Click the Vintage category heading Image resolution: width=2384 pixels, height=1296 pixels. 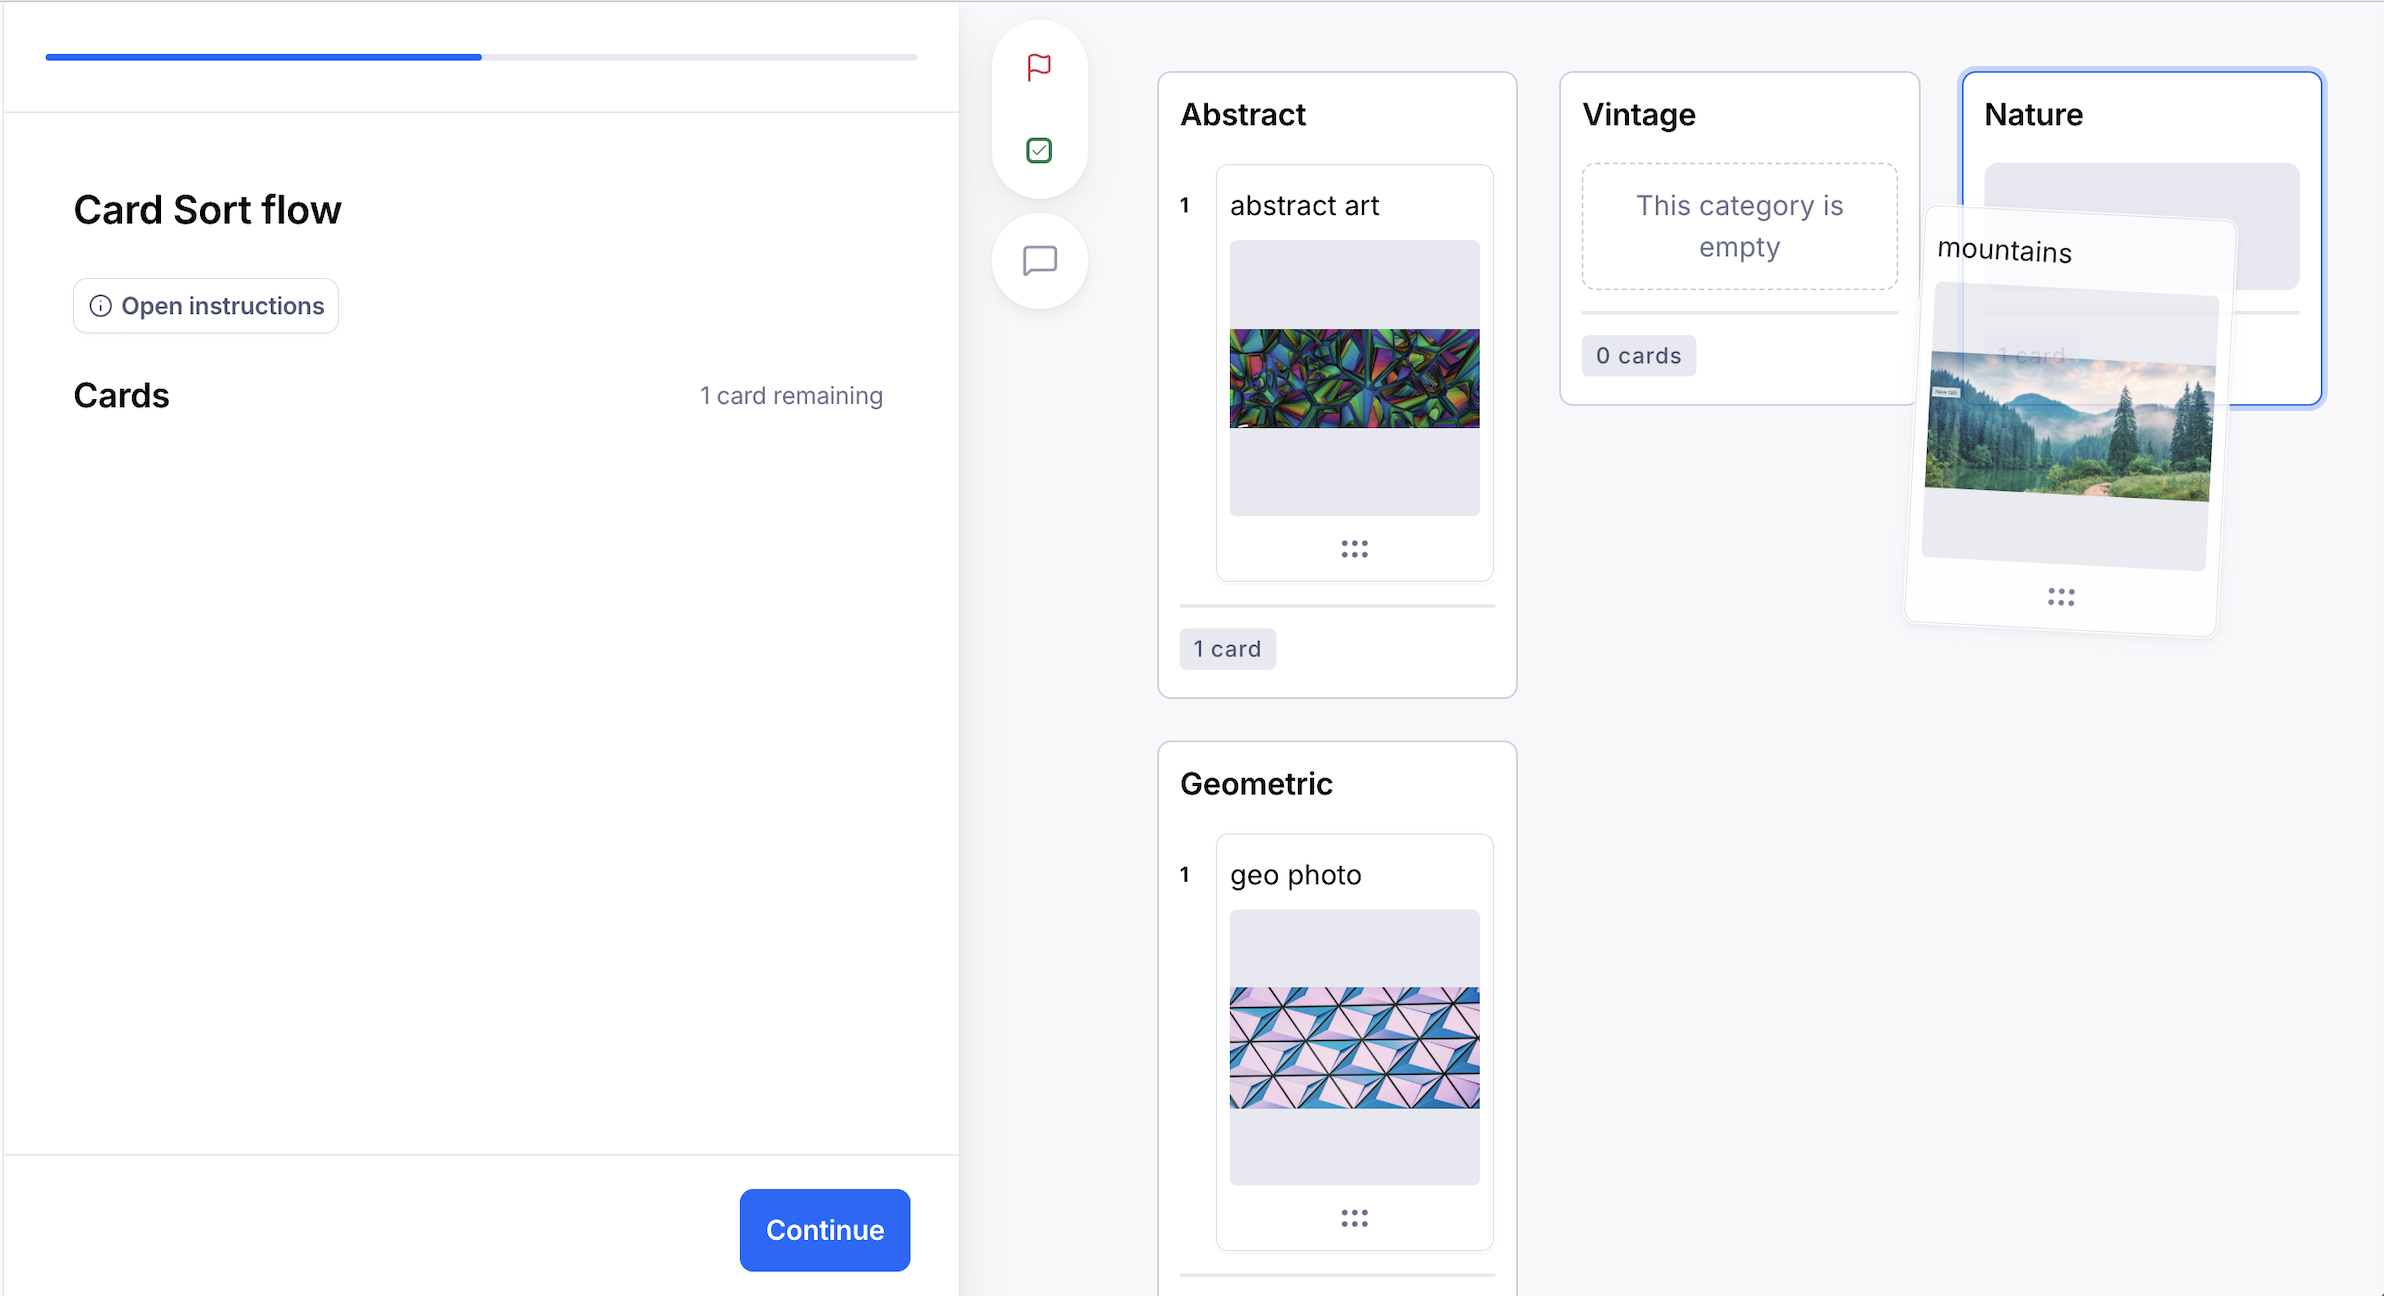1638,115
